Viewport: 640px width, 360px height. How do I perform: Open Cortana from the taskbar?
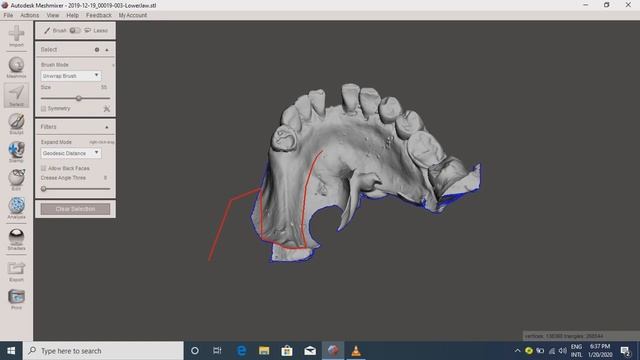pyautogui.click(x=195, y=351)
